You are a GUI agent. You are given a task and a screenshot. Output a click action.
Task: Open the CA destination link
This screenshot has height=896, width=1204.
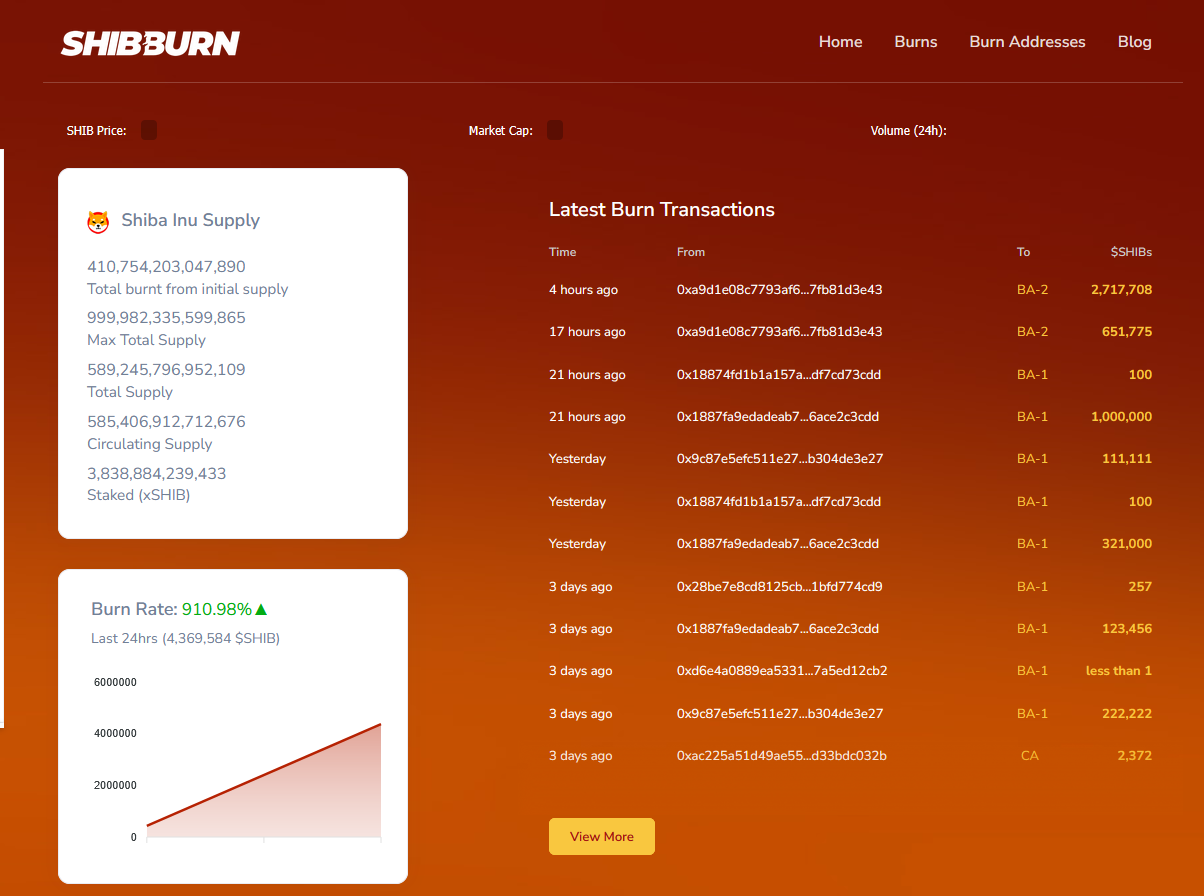1029,756
